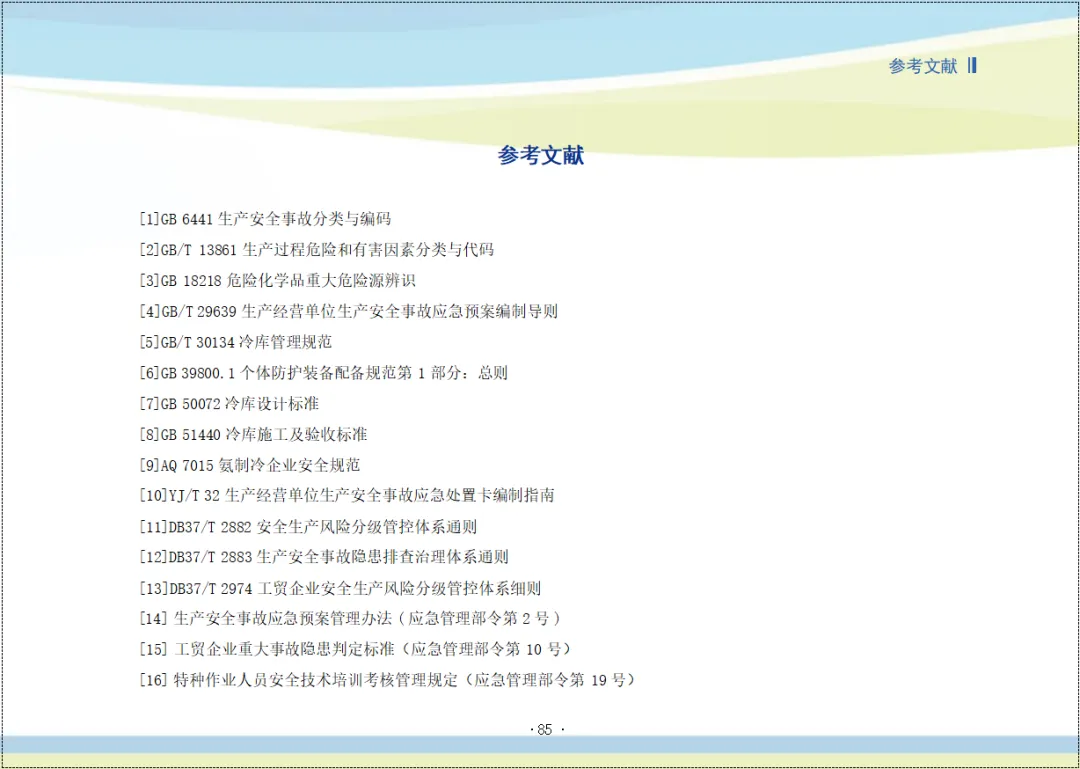Click the centered 参考文献 page title
This screenshot has width=1080, height=769.
point(541,156)
